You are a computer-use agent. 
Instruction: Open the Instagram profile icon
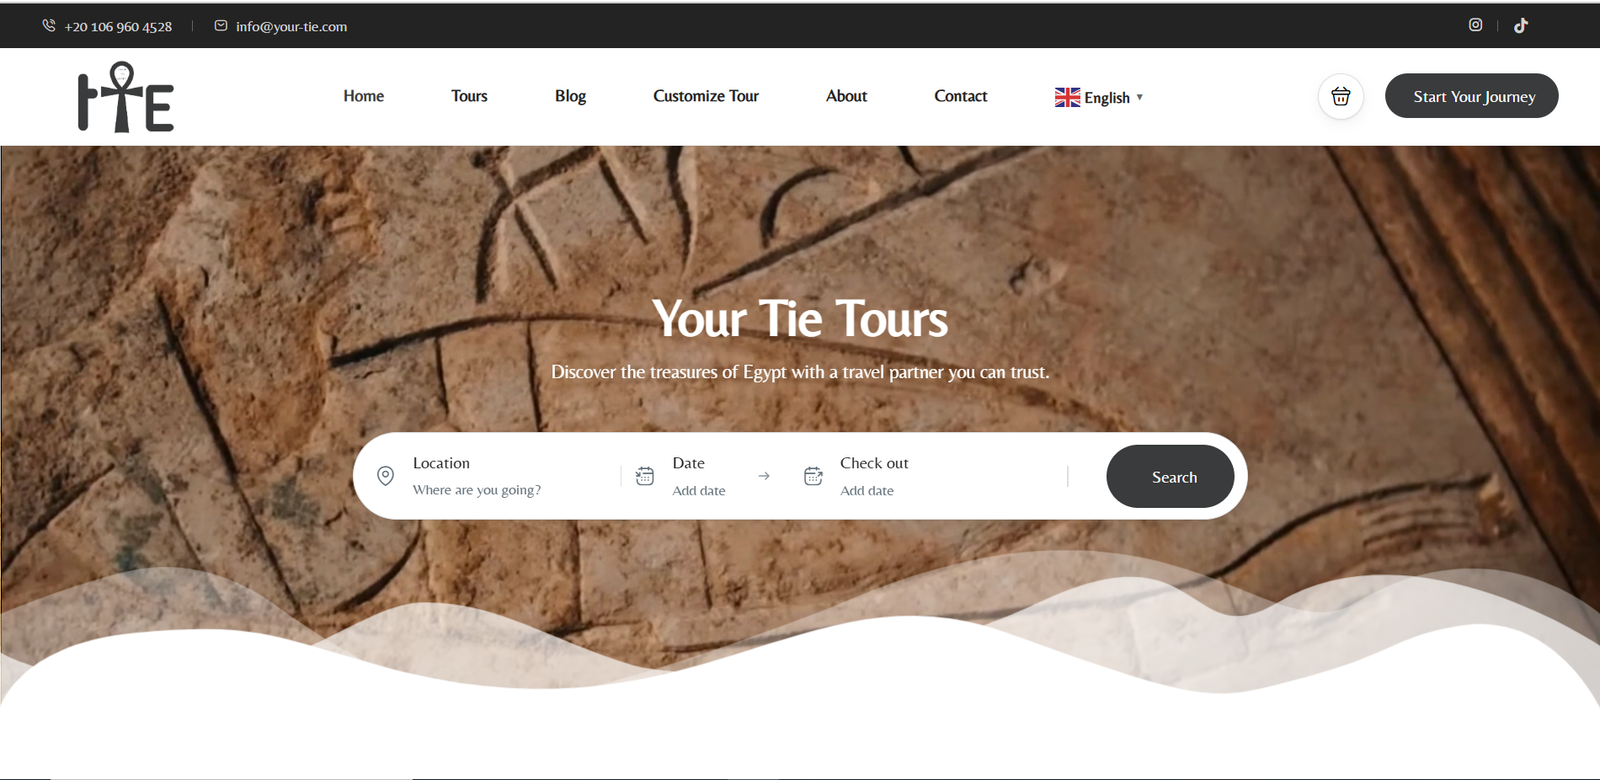tap(1475, 25)
